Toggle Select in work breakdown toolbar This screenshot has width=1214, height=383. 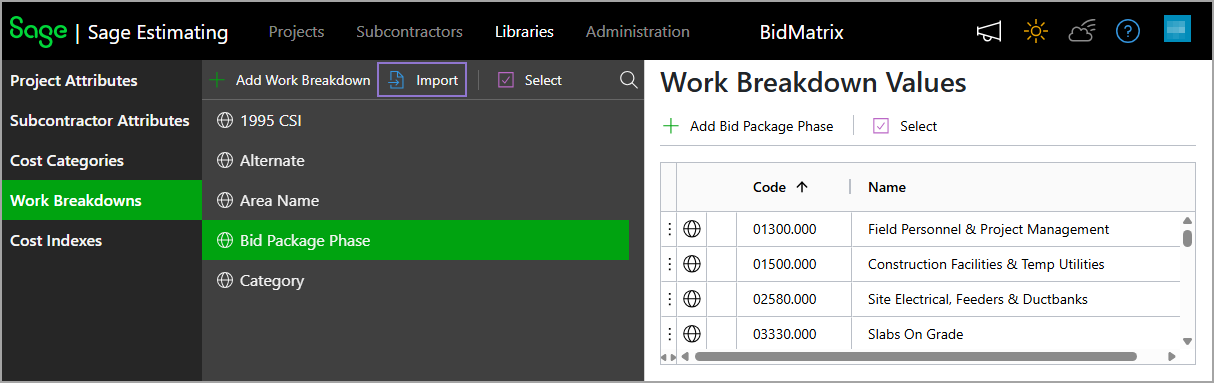point(529,80)
